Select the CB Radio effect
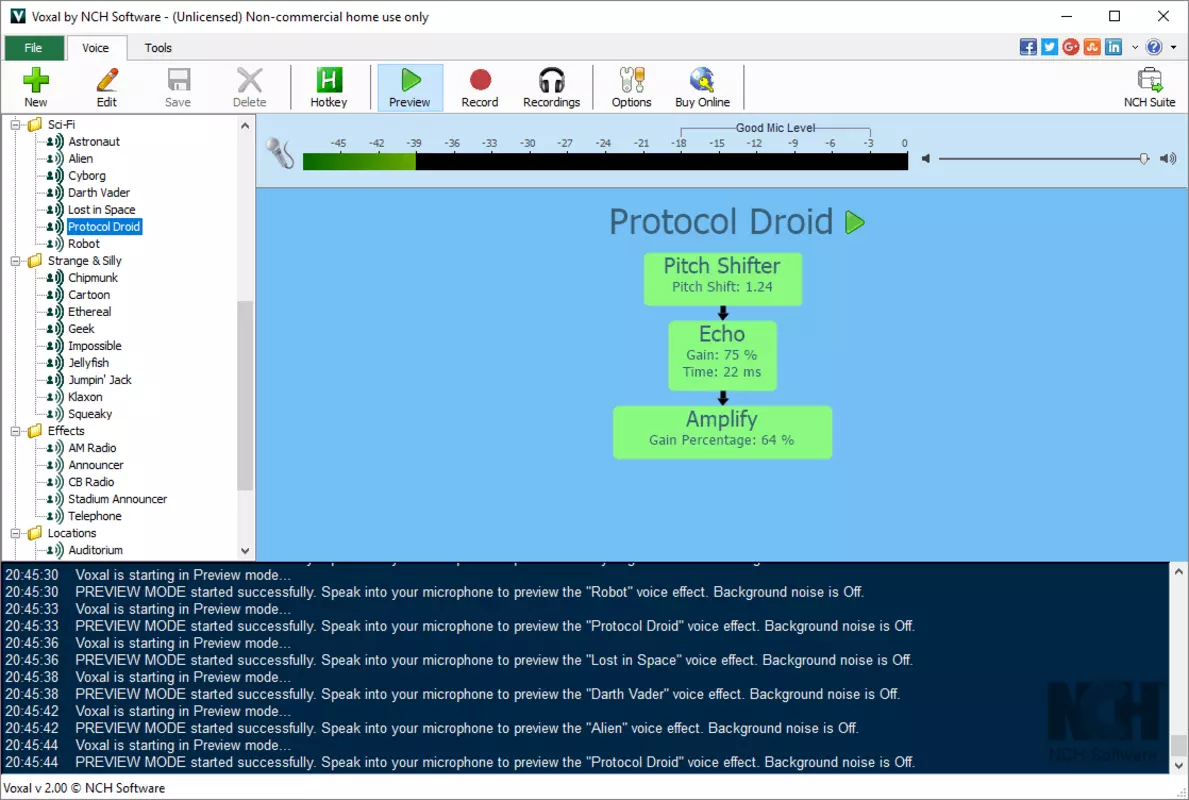This screenshot has width=1189, height=800. coord(91,482)
